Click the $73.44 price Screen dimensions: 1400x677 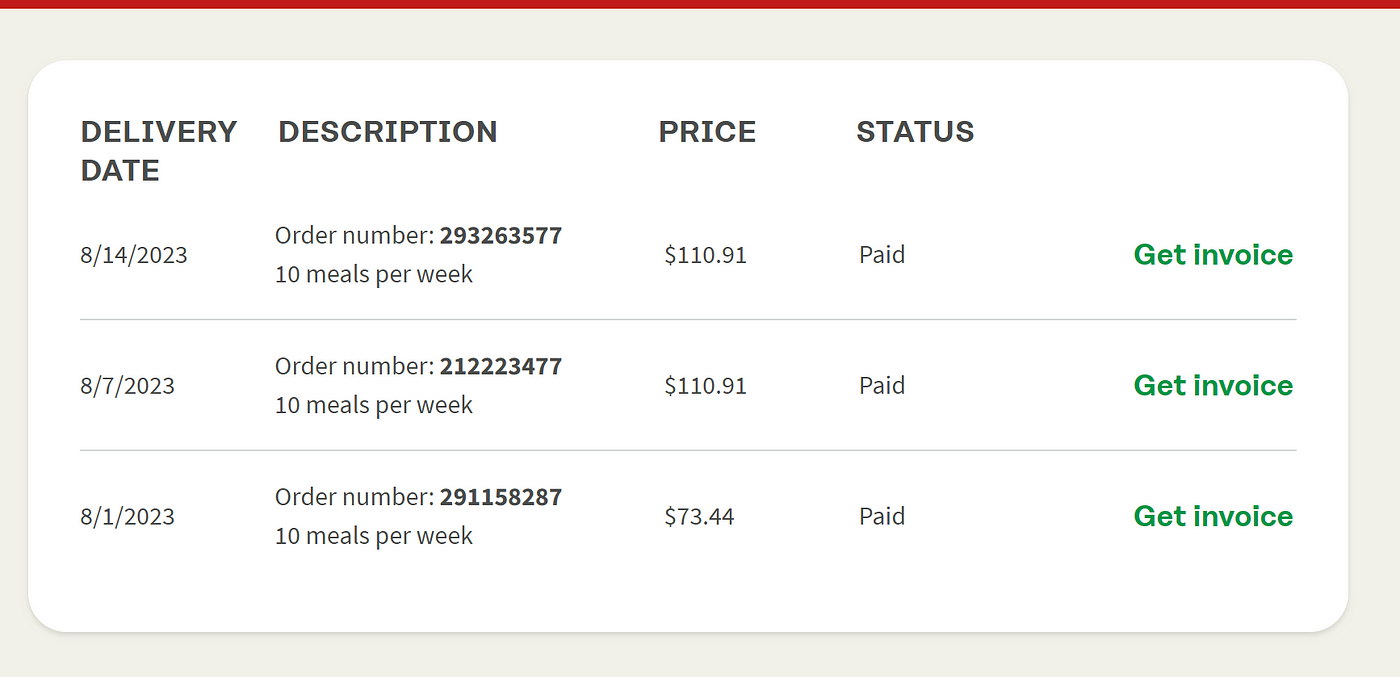(700, 517)
